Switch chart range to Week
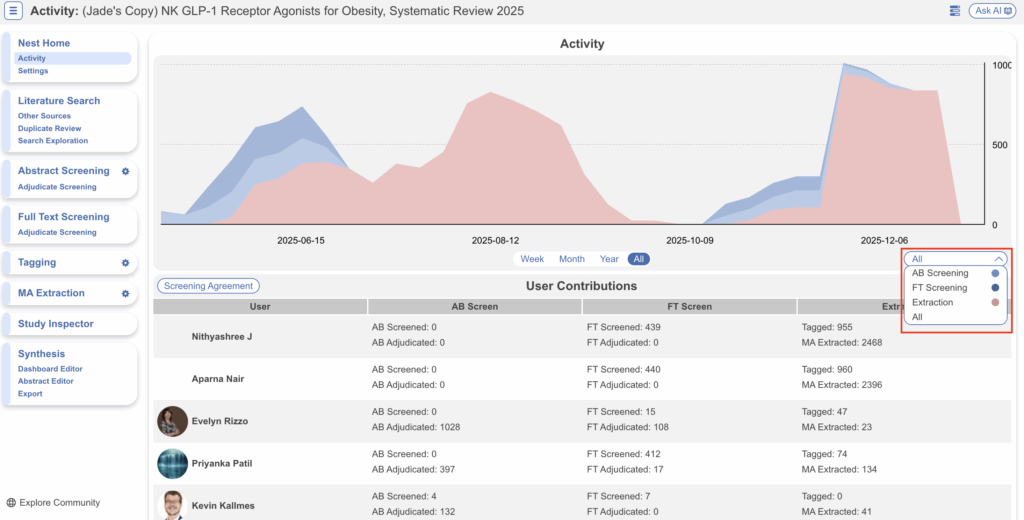This screenshot has height=520, width=1024. click(x=532, y=259)
